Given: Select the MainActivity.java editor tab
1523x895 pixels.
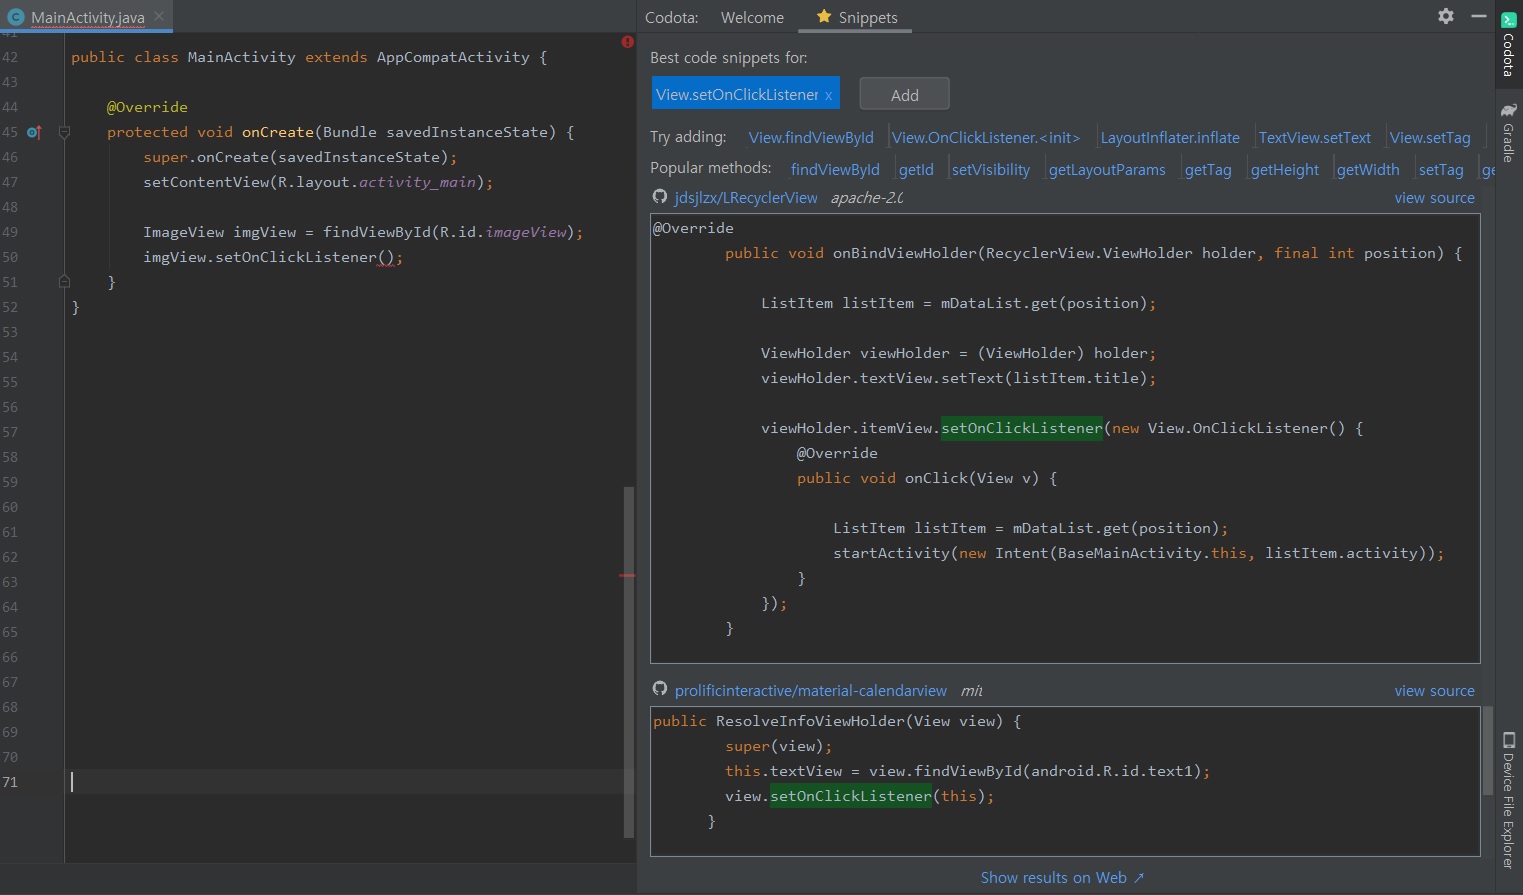Looking at the screenshot, I should [87, 17].
